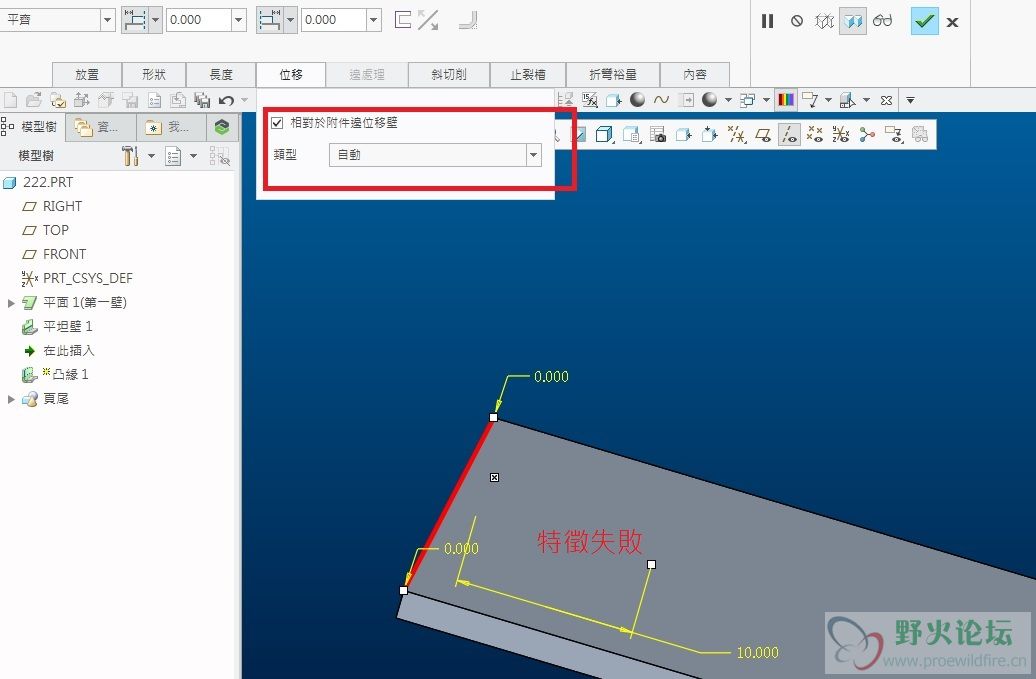Click the flip direction arrows icon
The height and width of the screenshot is (679, 1036).
point(428,20)
